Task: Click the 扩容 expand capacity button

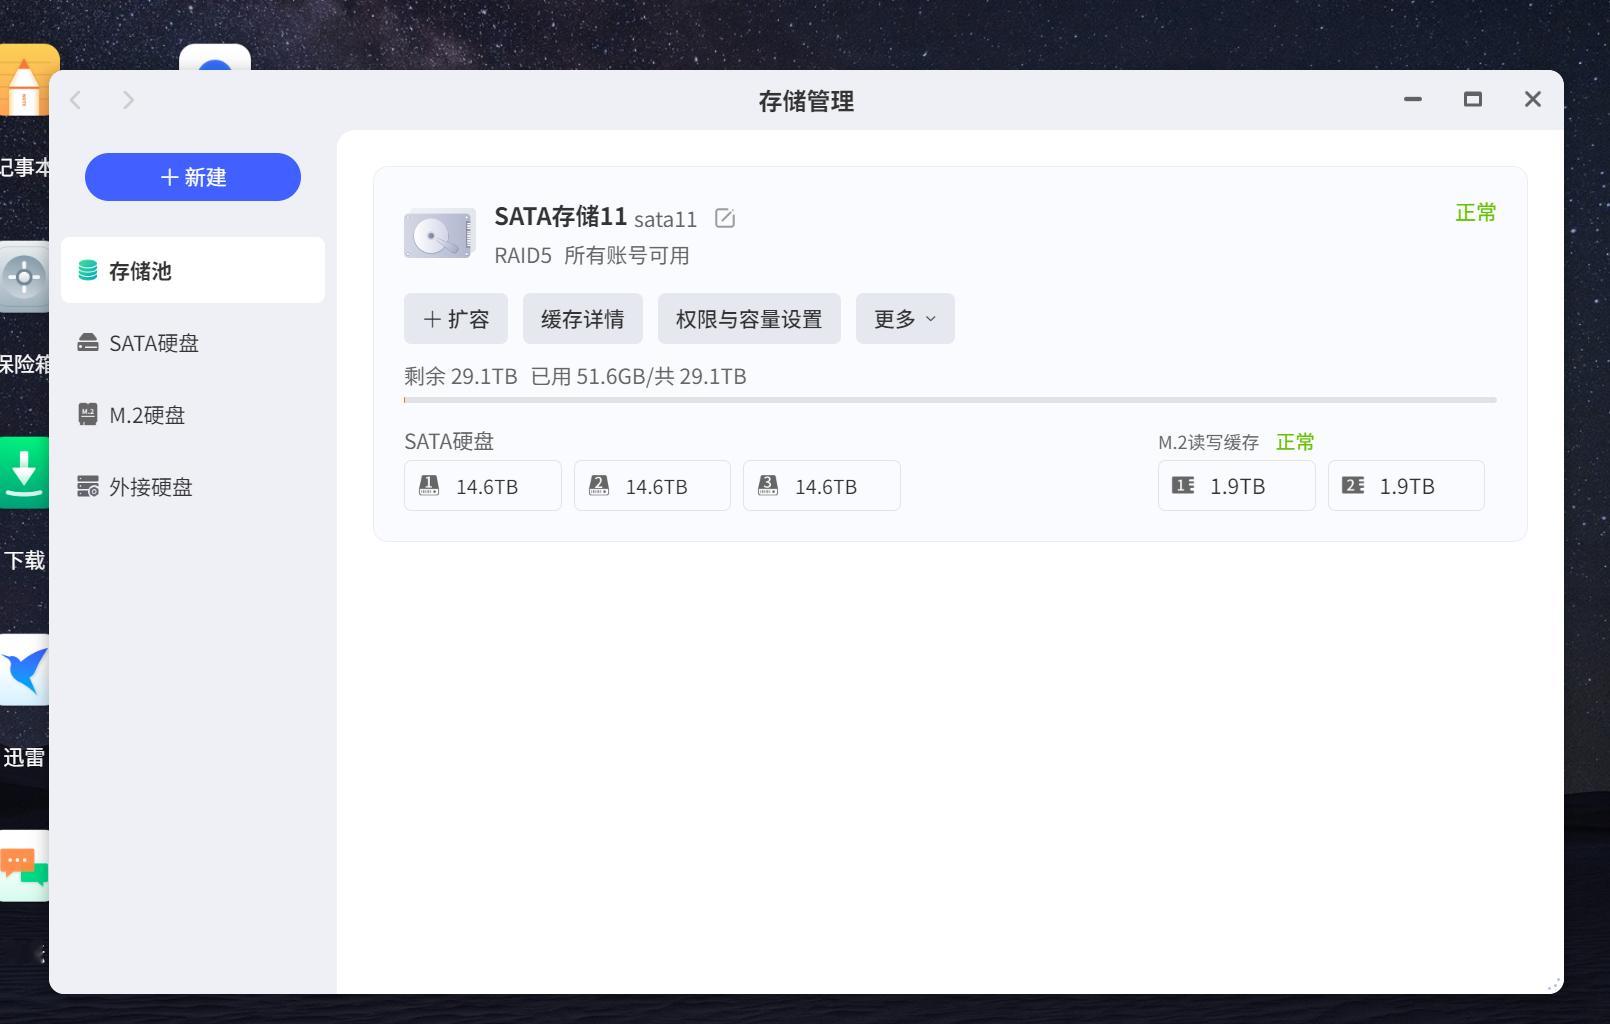Action: click(x=456, y=319)
